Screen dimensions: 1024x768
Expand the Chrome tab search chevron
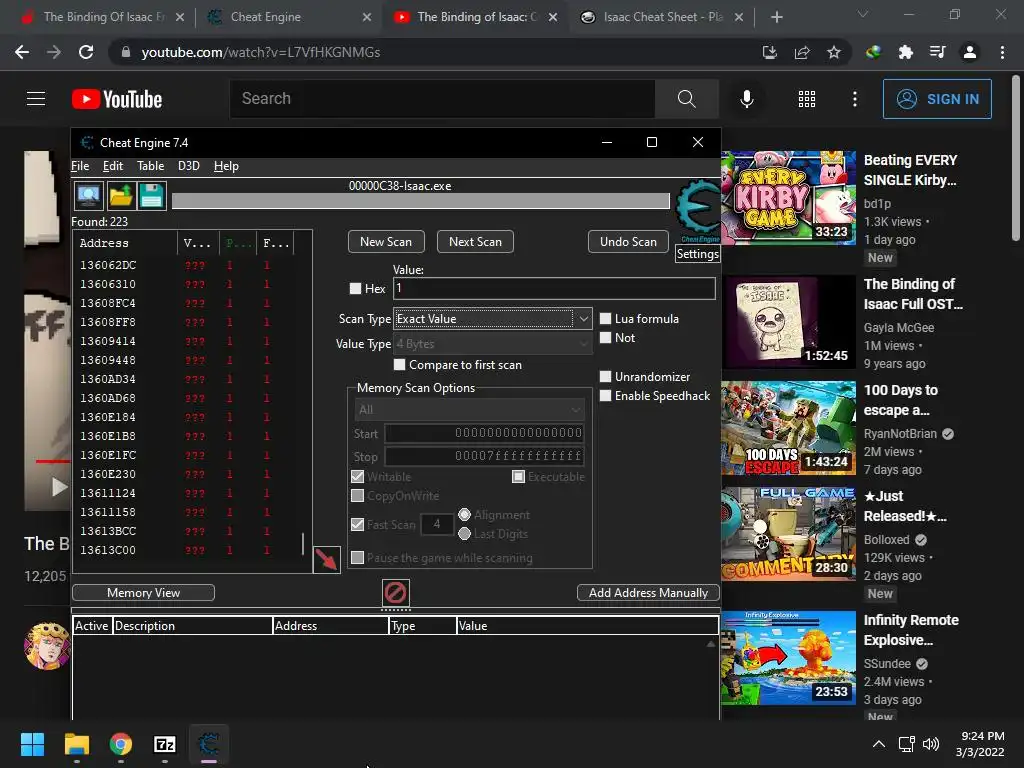point(863,14)
